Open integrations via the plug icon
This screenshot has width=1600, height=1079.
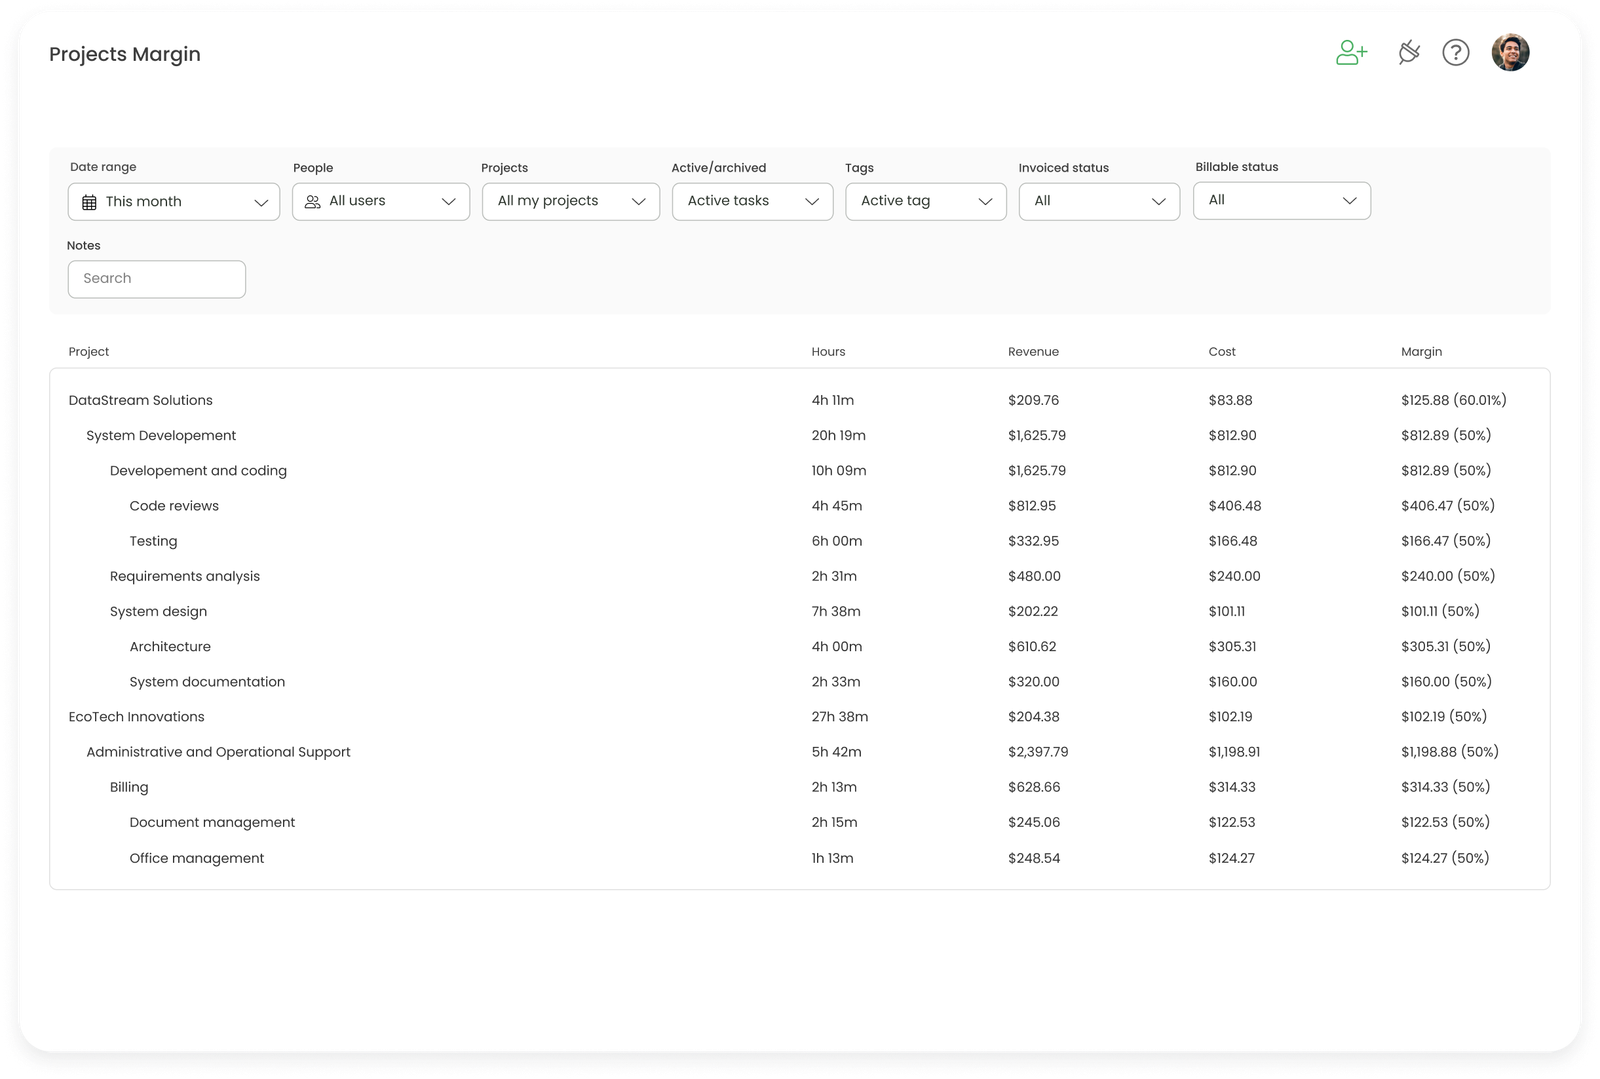(1408, 52)
